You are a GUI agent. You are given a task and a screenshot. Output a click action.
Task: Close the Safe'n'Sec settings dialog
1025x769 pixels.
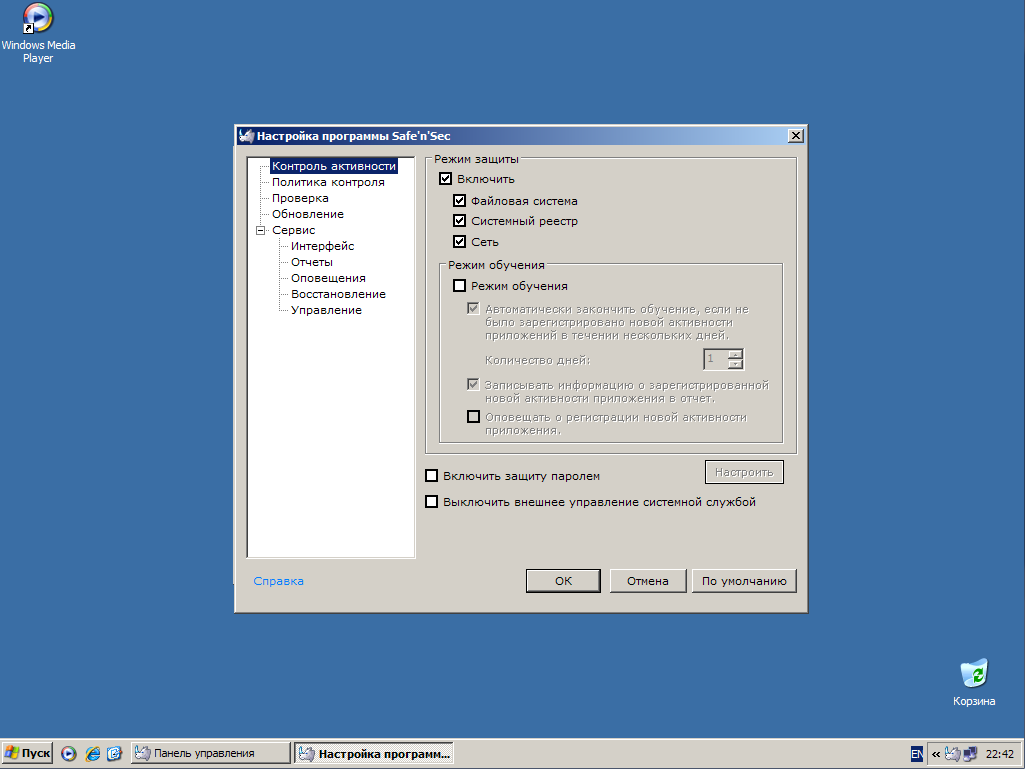(x=796, y=135)
